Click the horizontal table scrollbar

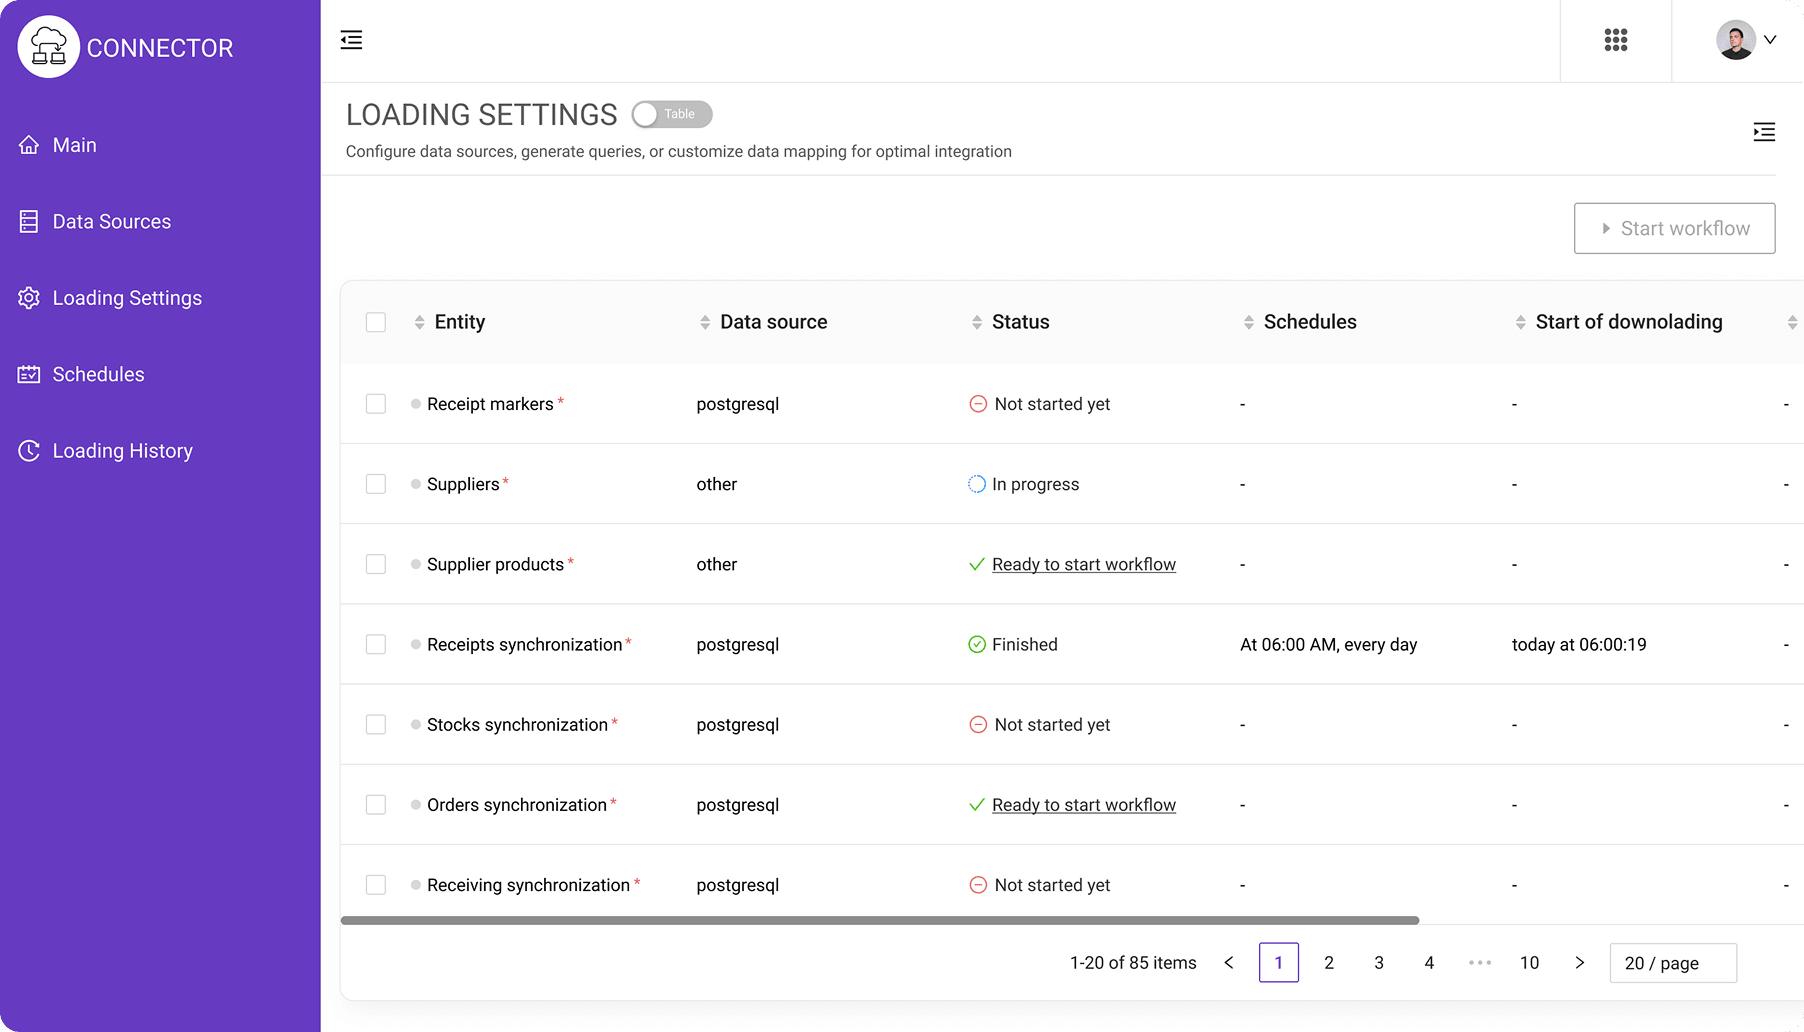point(879,920)
